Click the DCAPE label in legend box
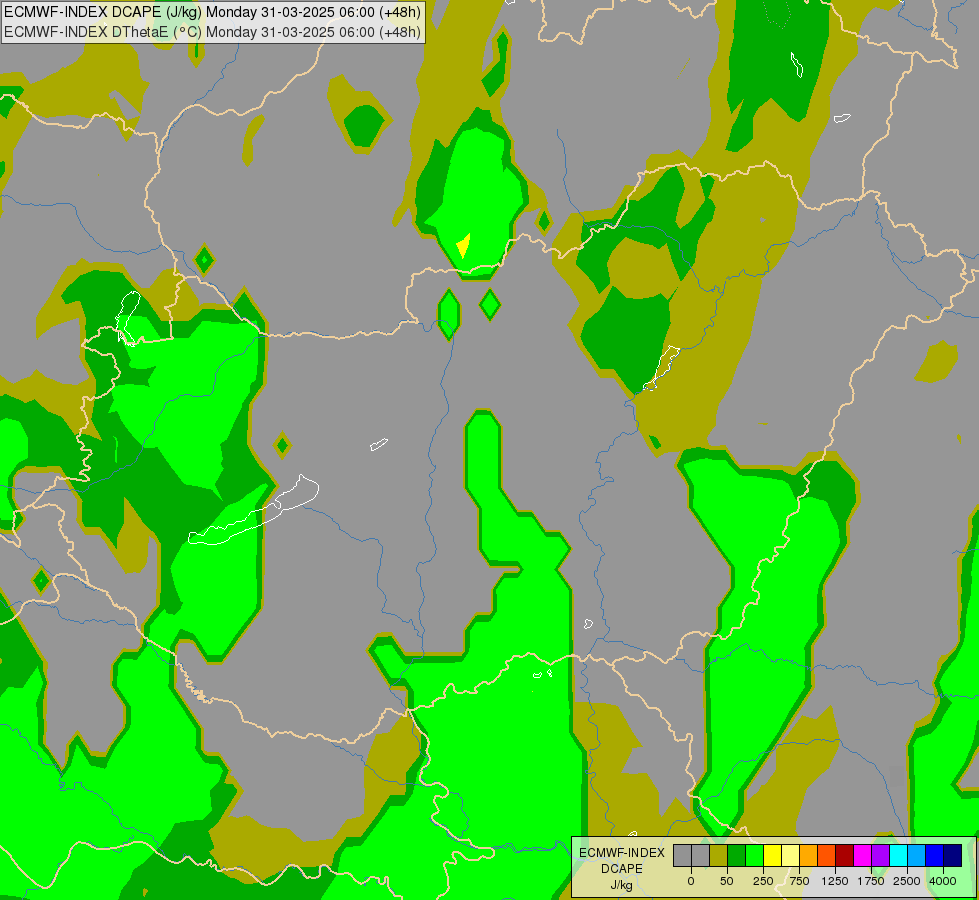The height and width of the screenshot is (900, 979). coord(622,869)
